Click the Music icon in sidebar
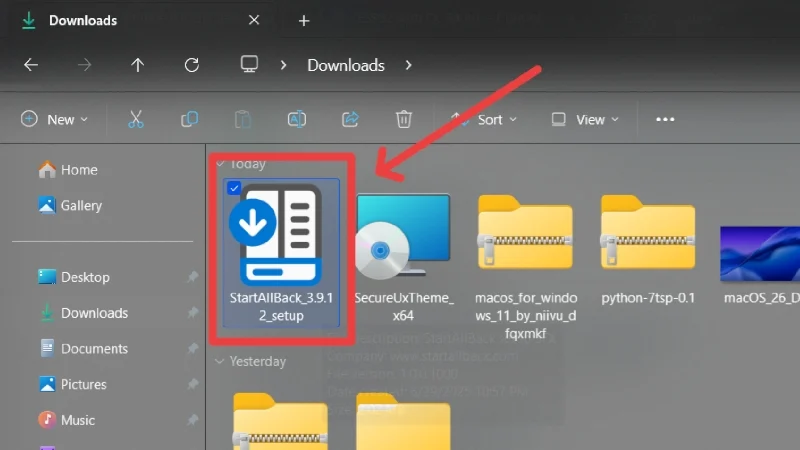 pos(47,420)
